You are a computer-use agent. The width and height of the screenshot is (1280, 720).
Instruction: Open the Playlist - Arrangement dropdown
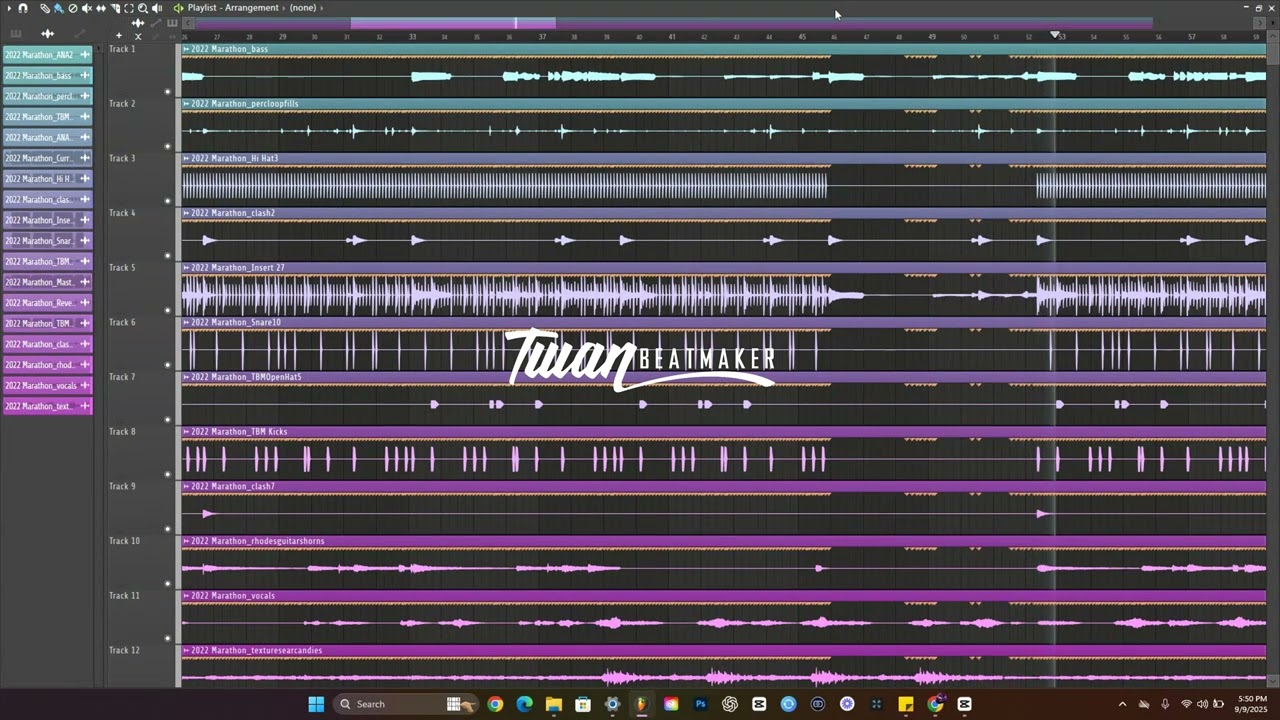click(x=232, y=8)
